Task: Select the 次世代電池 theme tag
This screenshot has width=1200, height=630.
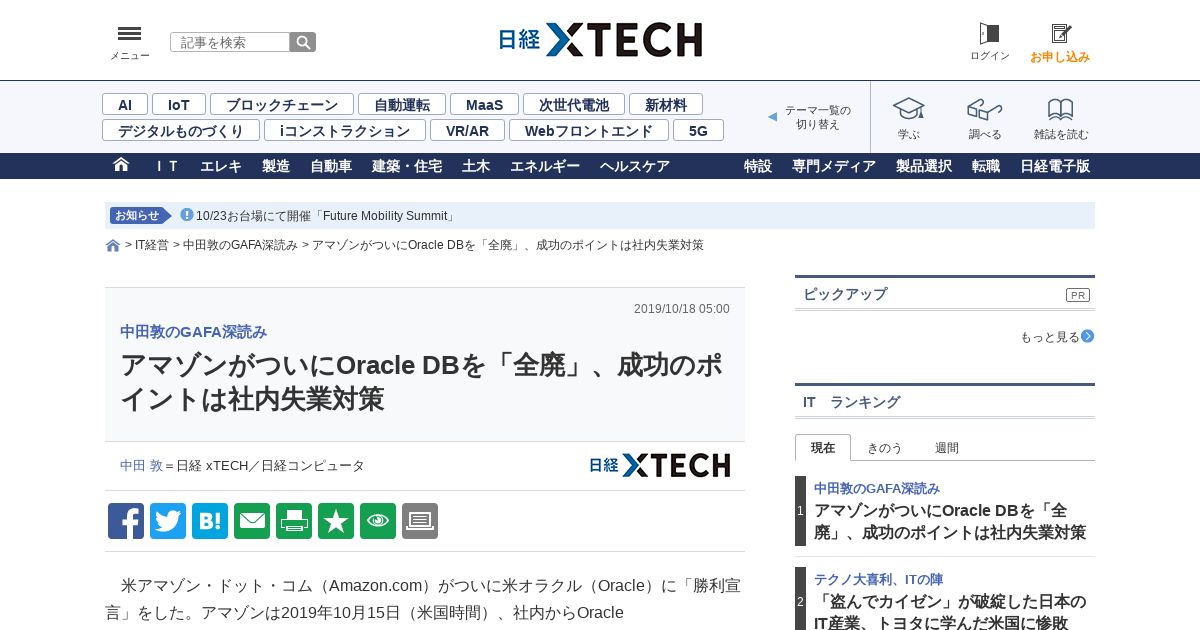Action: [574, 104]
